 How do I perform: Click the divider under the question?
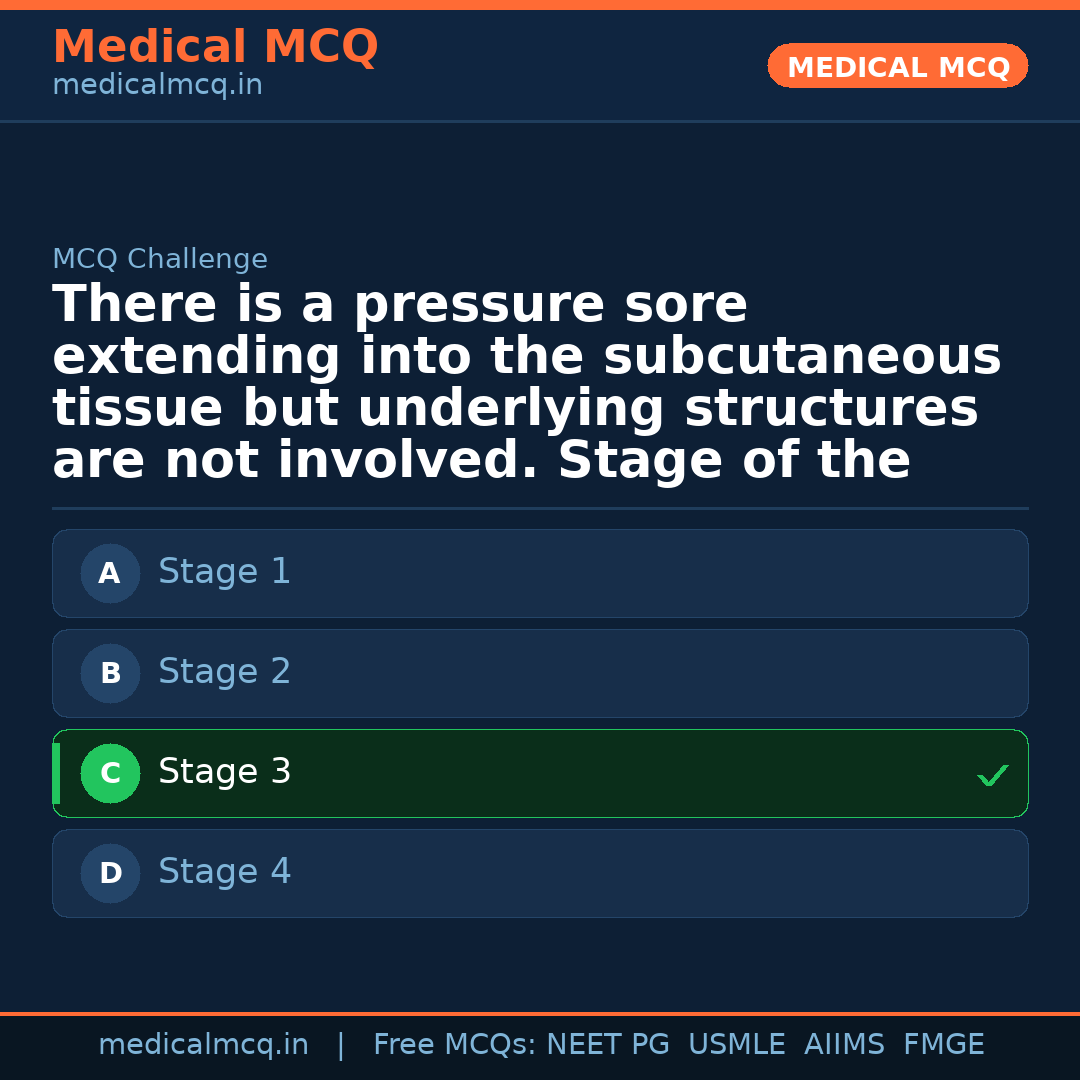[x=540, y=506]
